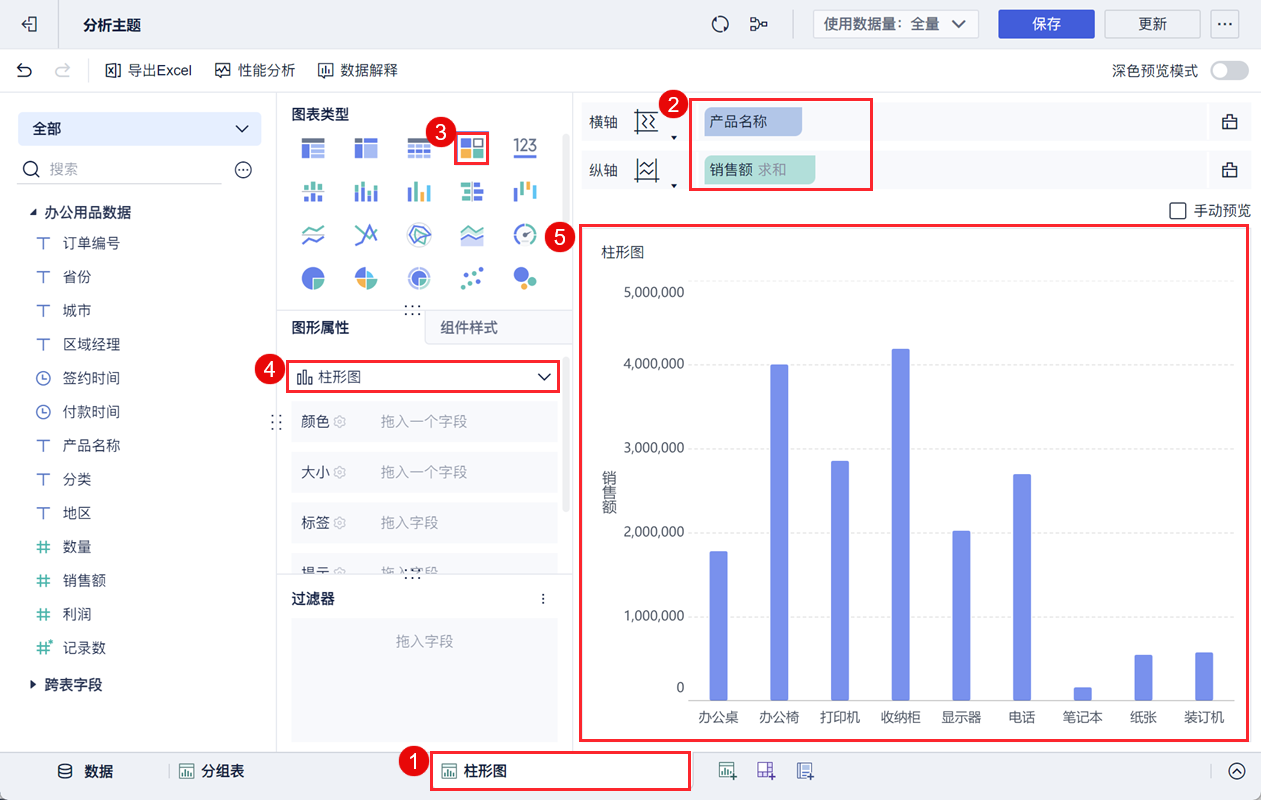The height and width of the screenshot is (800, 1261).
Task: Select the rose chart icon
Action: [x=366, y=278]
